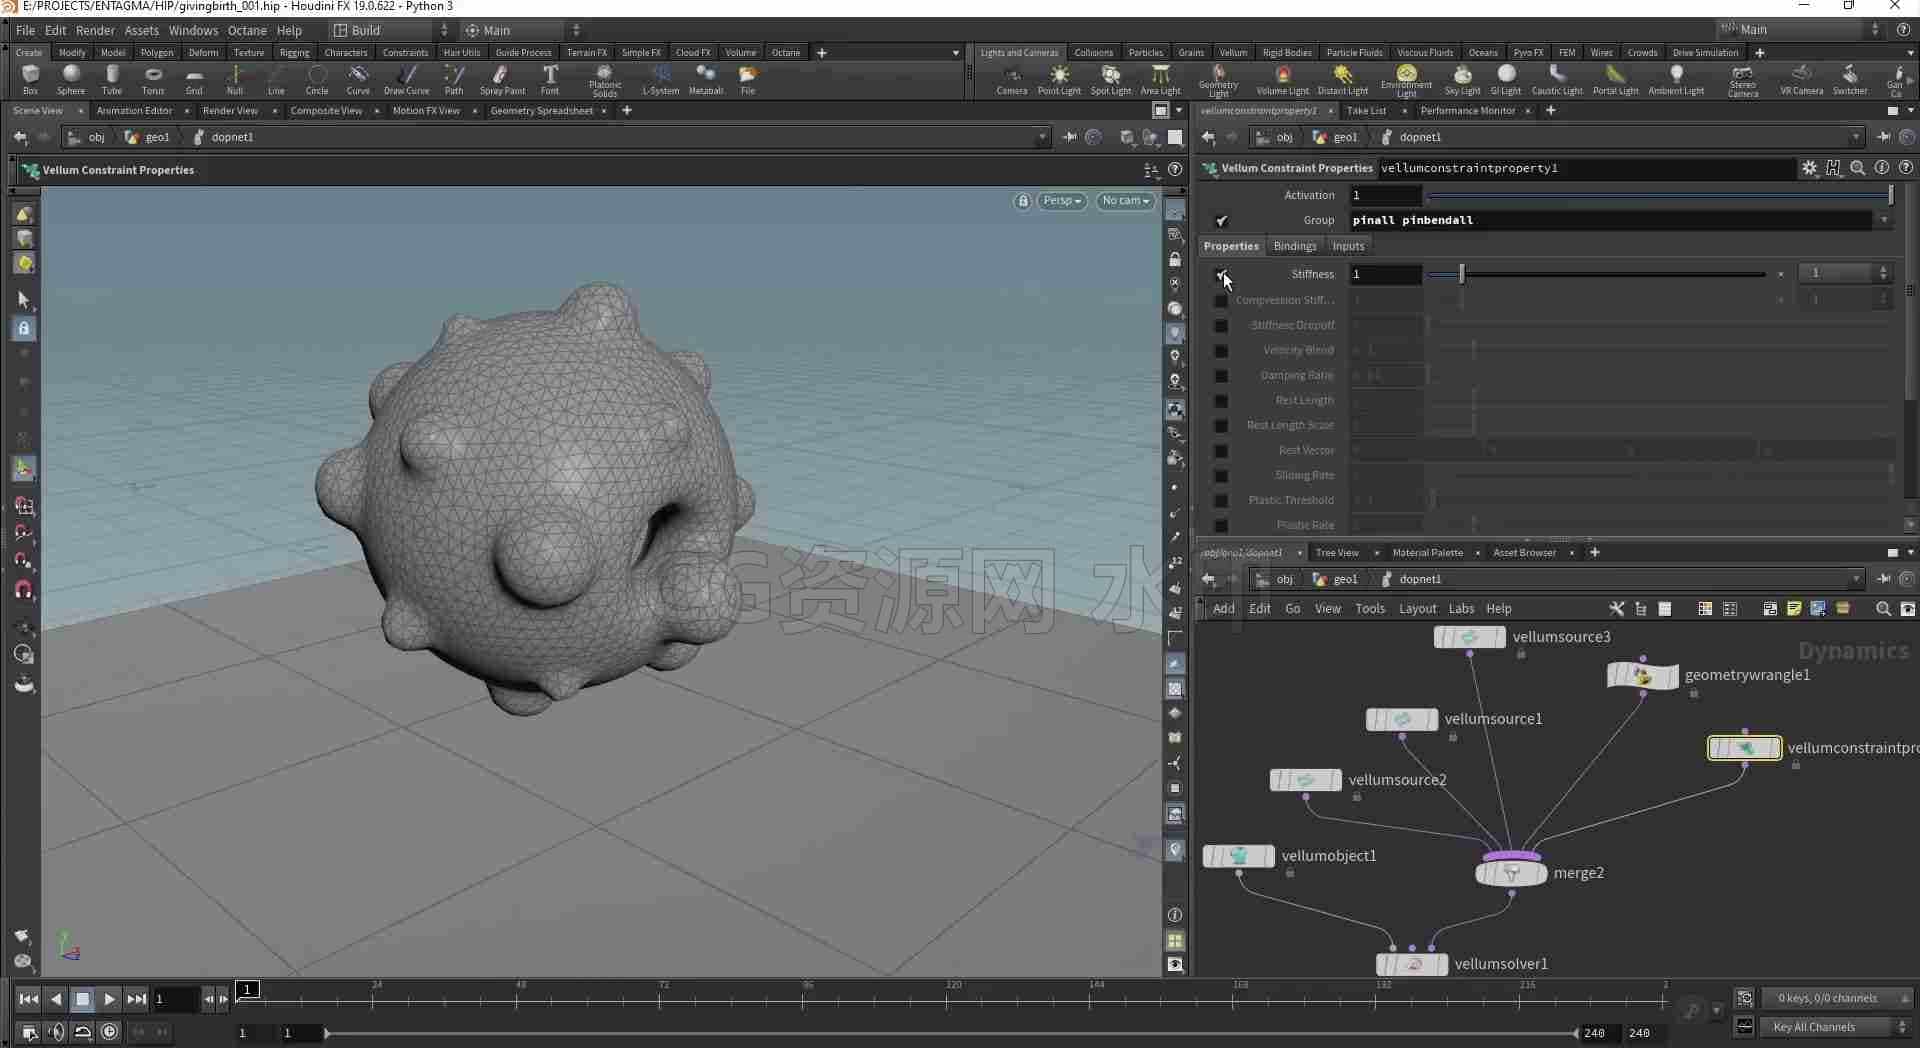This screenshot has width=1920, height=1048.
Task: Add a VR Camera
Action: click(1801, 80)
